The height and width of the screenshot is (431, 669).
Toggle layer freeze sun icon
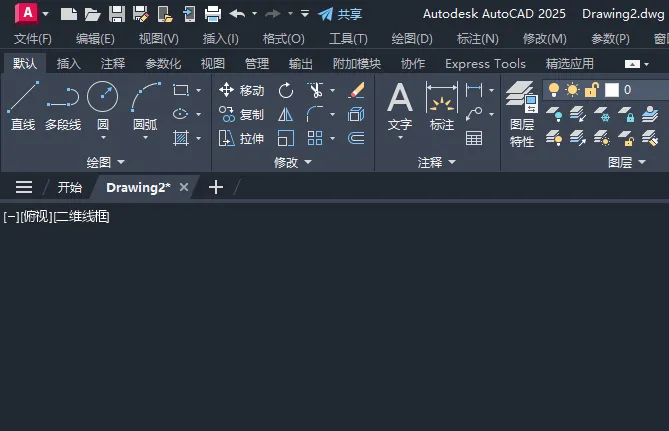click(572, 90)
